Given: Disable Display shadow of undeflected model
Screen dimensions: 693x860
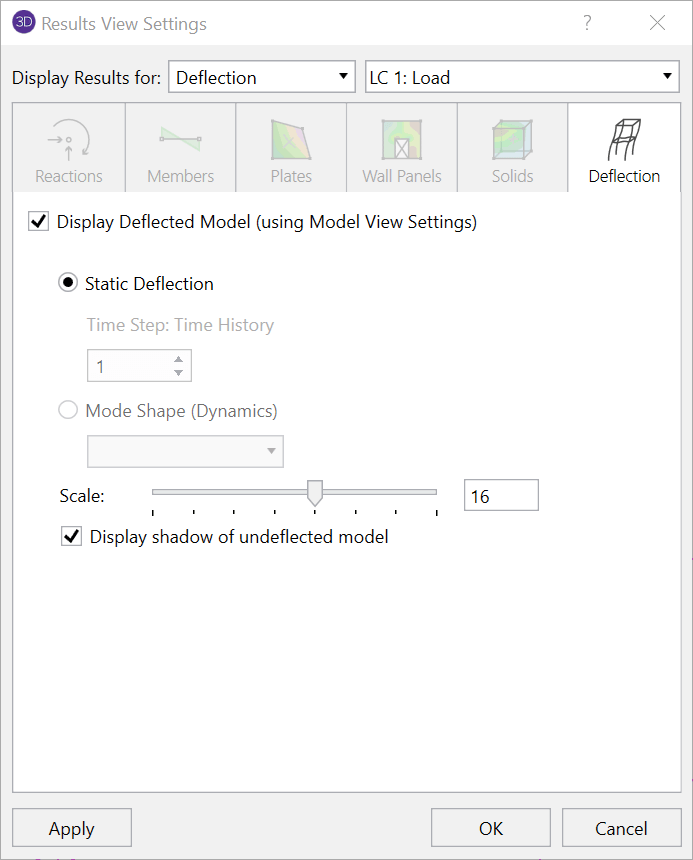Looking at the screenshot, I should coord(71,536).
